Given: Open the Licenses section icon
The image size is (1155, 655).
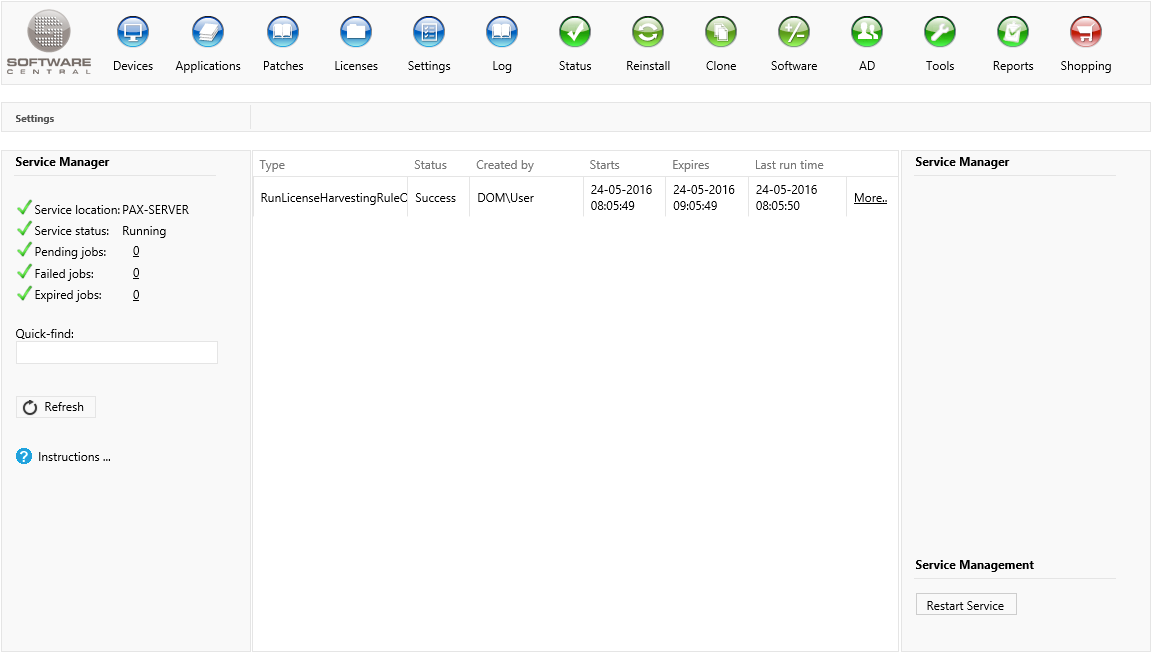Looking at the screenshot, I should tap(356, 33).
